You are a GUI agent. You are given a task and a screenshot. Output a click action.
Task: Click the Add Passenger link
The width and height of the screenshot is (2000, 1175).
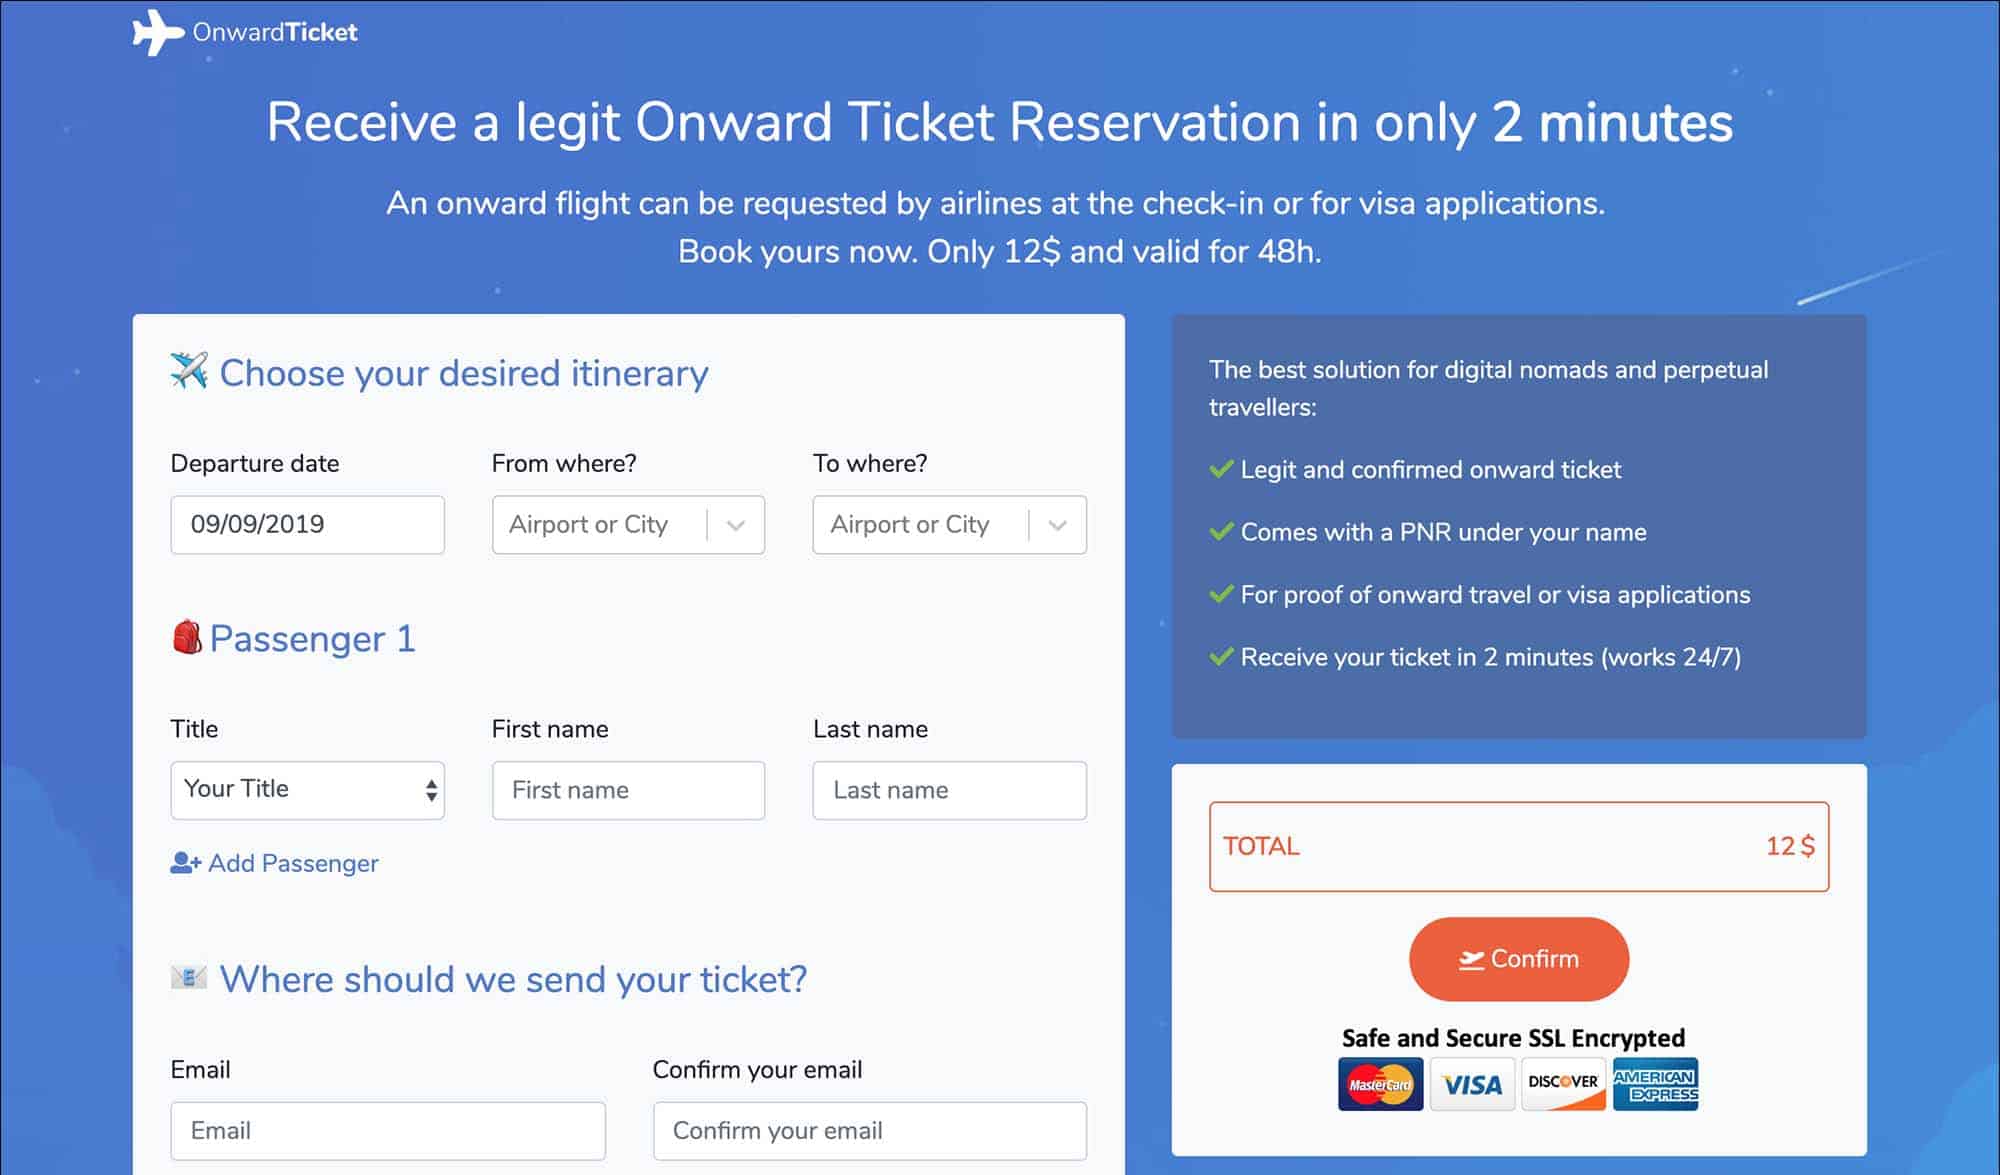point(274,862)
